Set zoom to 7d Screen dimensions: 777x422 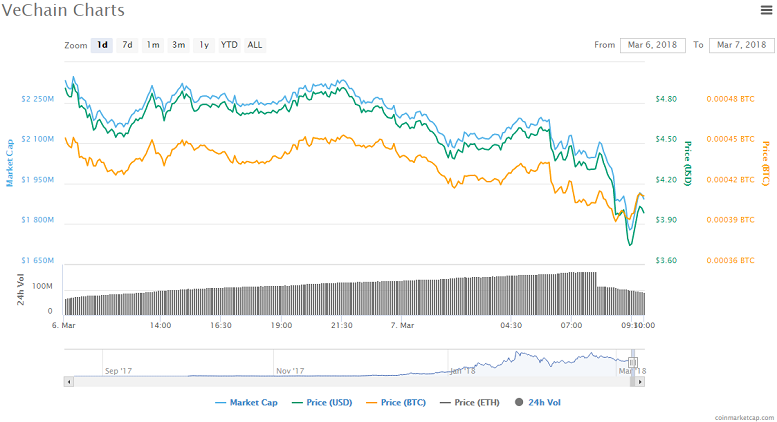127,45
